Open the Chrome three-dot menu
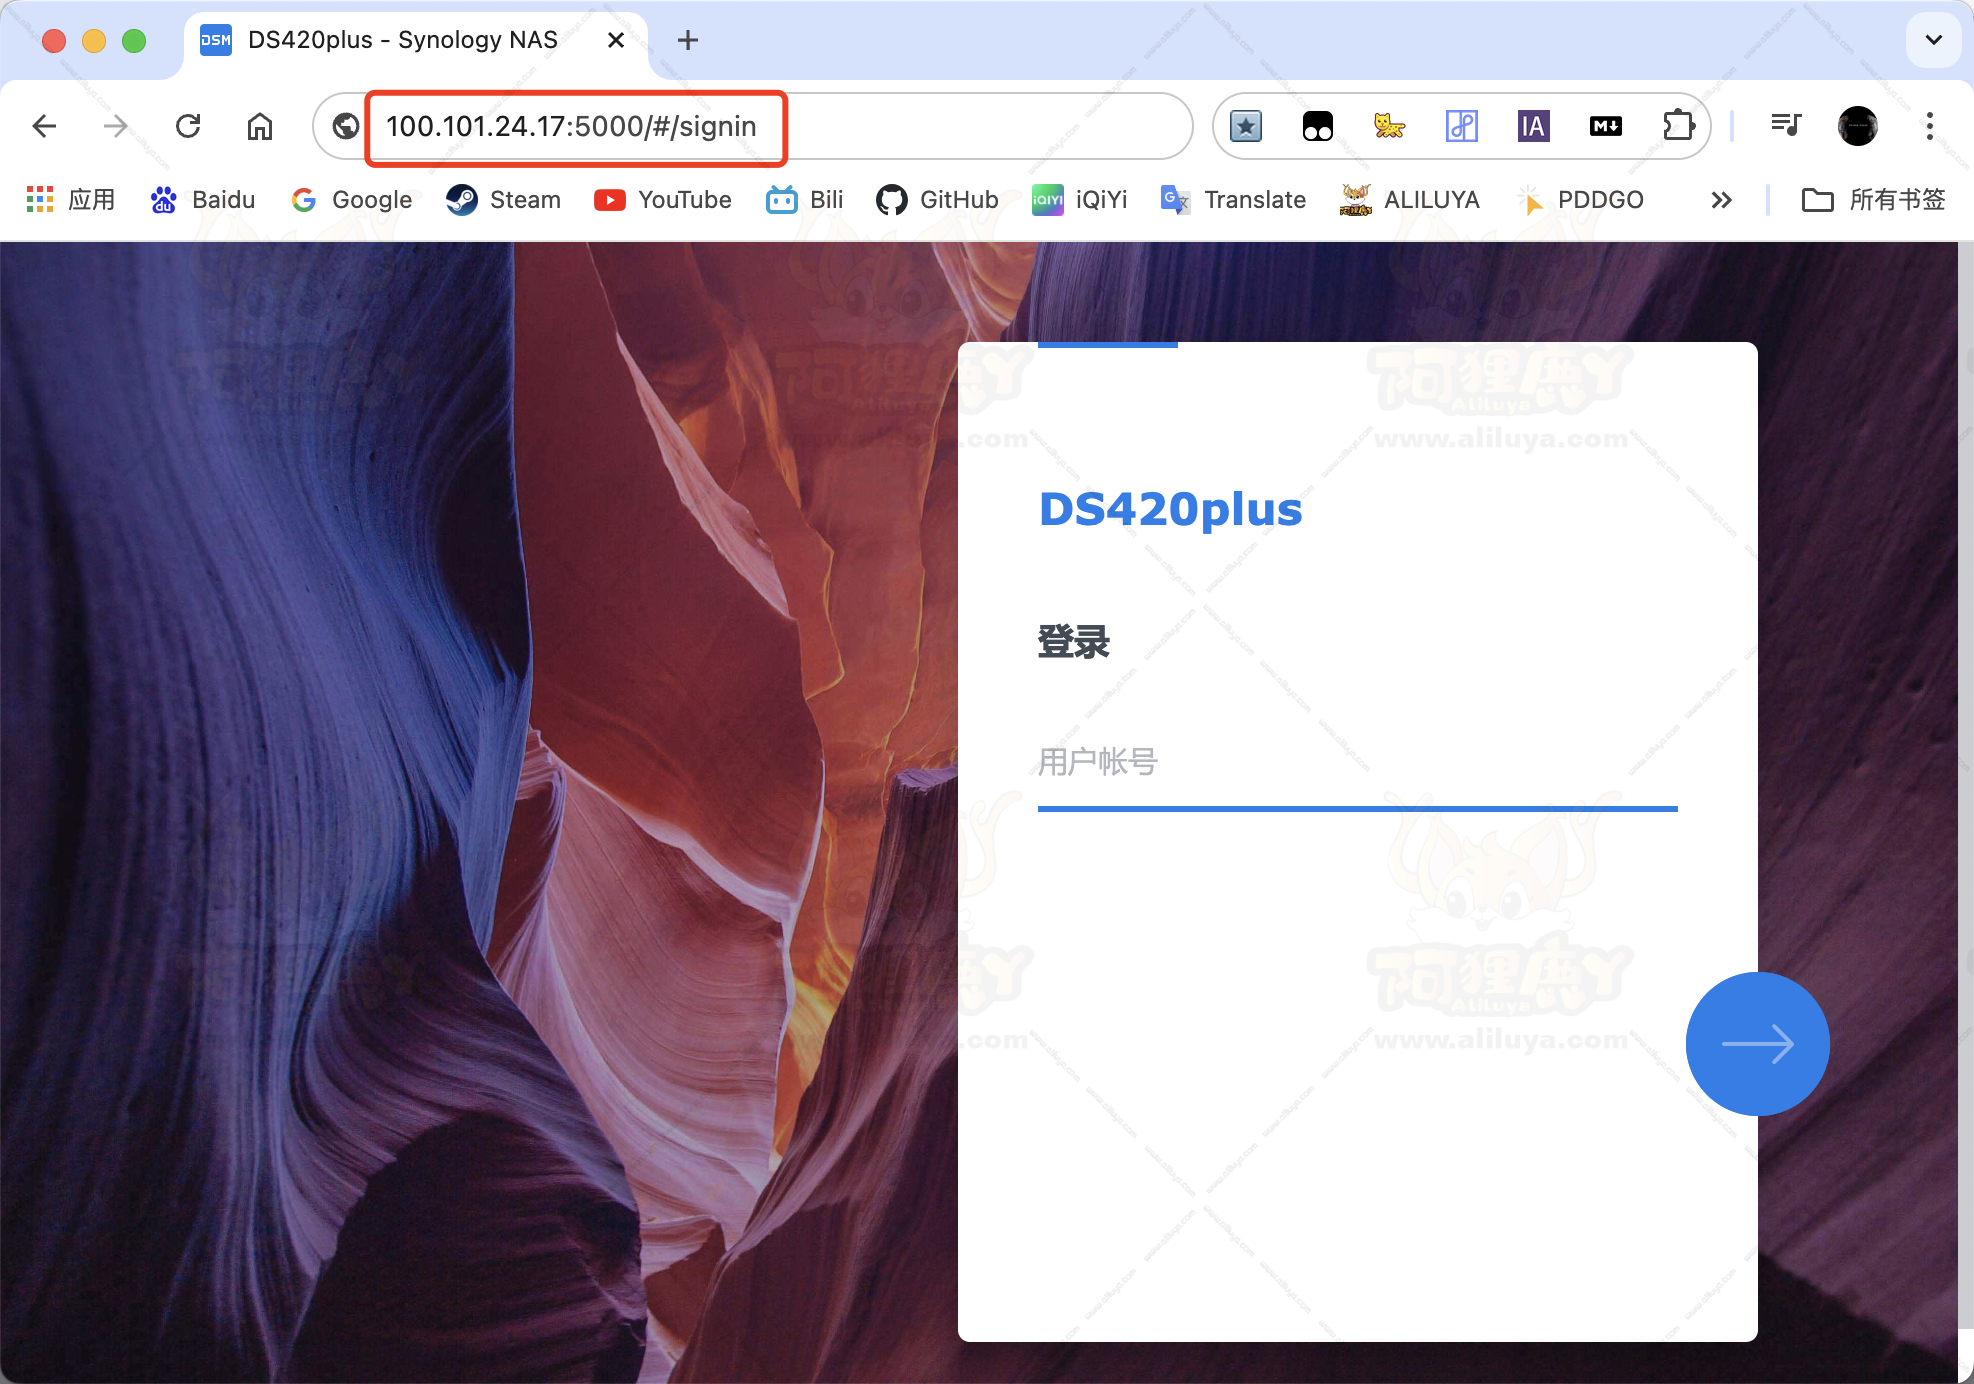1974x1384 pixels. pyautogui.click(x=1930, y=126)
